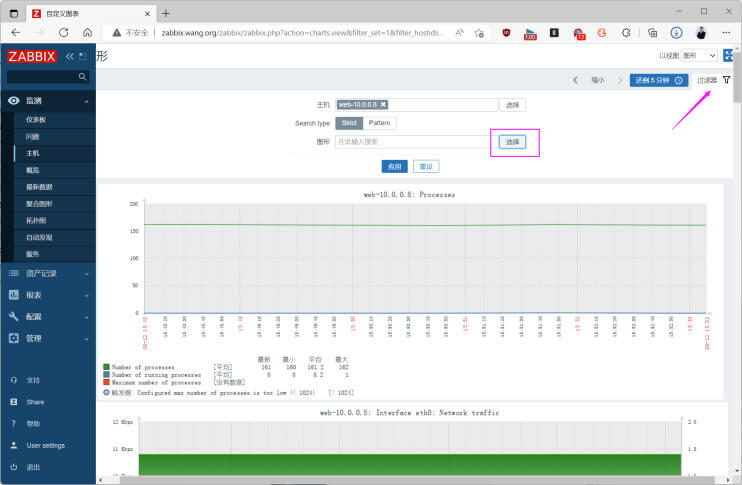
Task: Open 聚合图形 in monitoring menu
Action: [x=39, y=204]
